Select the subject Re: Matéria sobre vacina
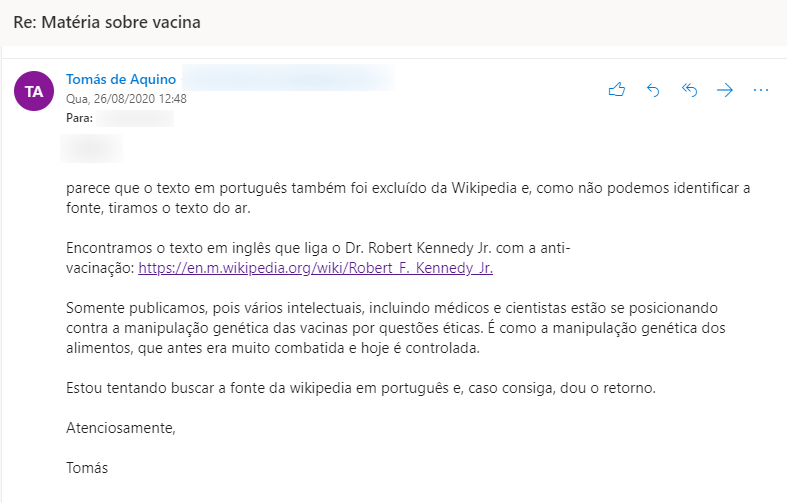Viewport: 787px width, 503px height. pyautogui.click(x=107, y=22)
